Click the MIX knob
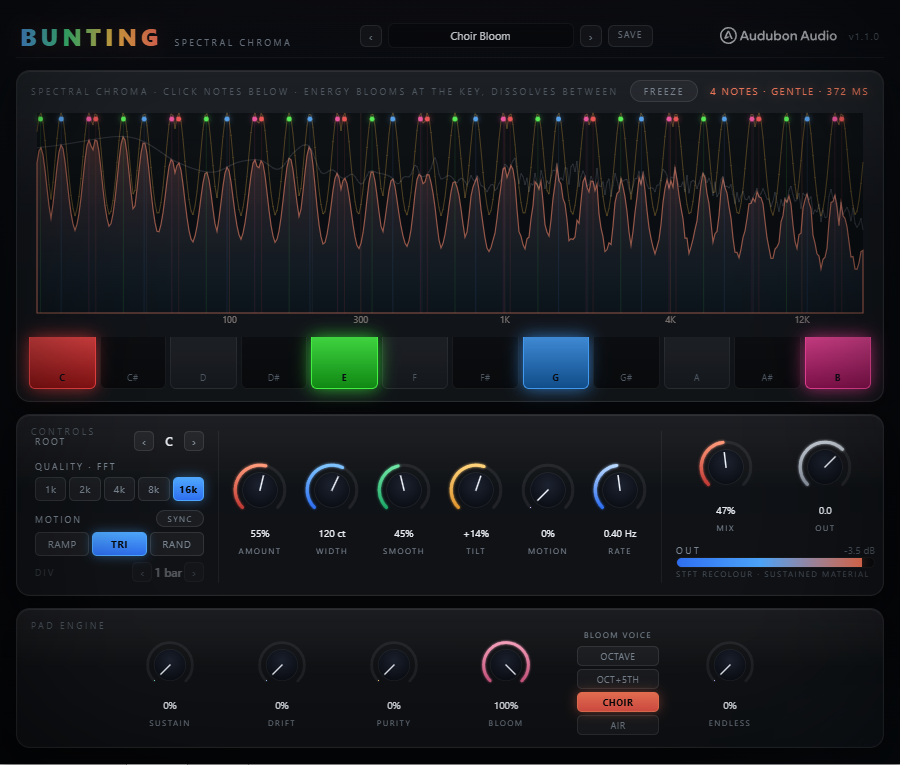 726,466
